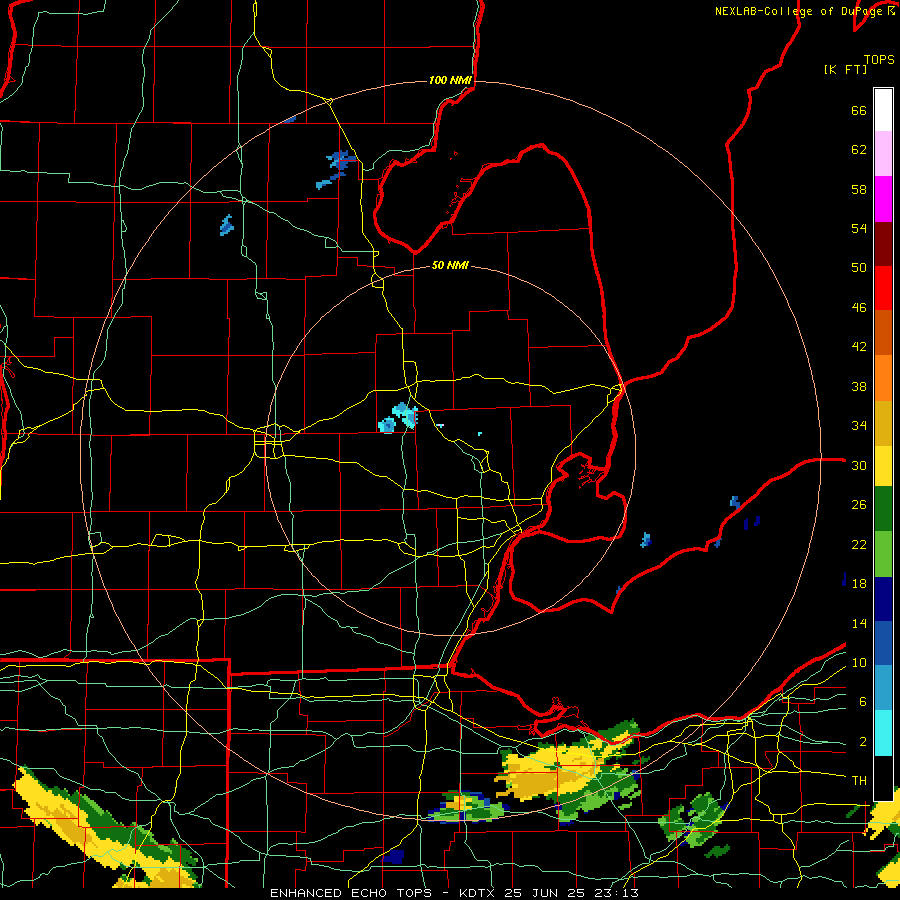The image size is (900, 900).
Task: Click the 100 NMI range ring label
Action: click(x=450, y=80)
